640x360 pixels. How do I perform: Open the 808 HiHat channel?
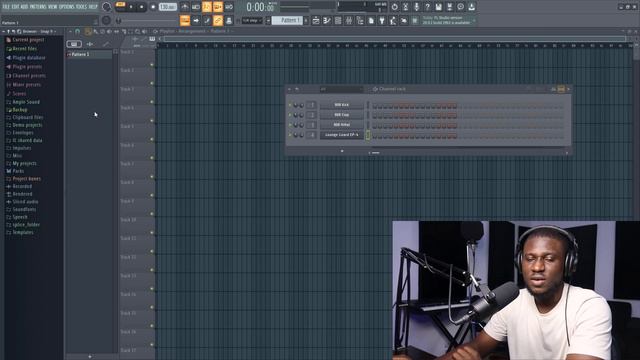341,124
